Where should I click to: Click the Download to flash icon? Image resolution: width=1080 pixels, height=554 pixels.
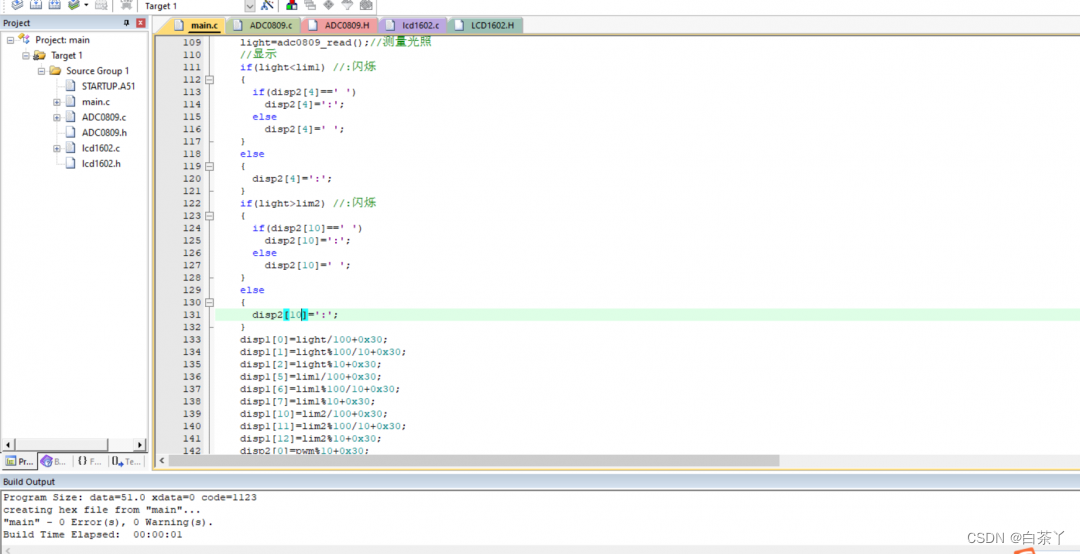[126, 5]
